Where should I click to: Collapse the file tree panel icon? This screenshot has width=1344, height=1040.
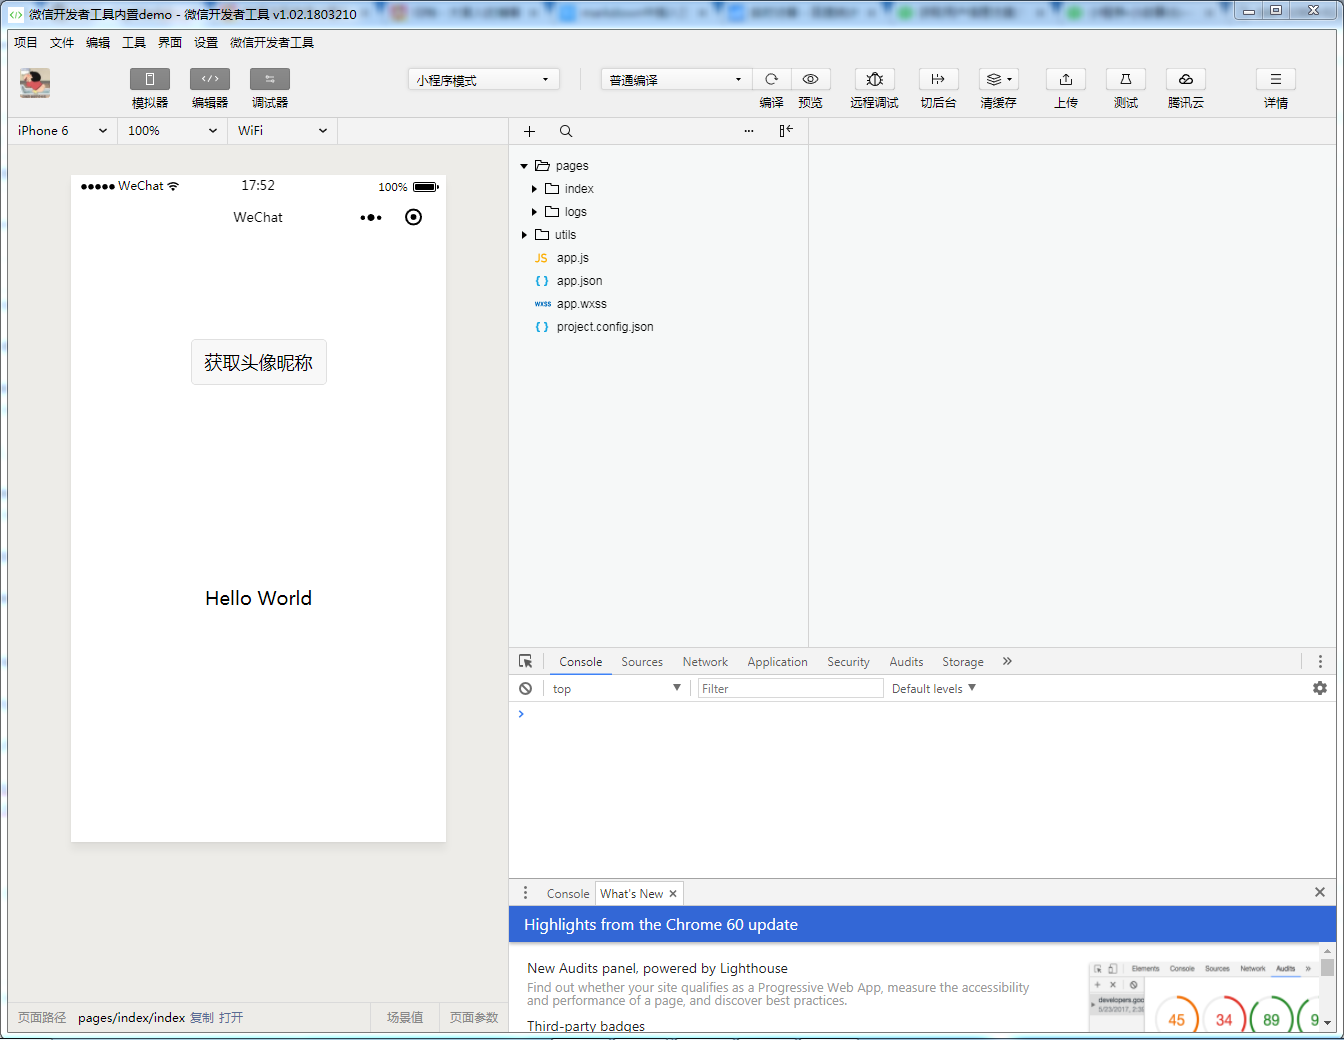pos(786,131)
